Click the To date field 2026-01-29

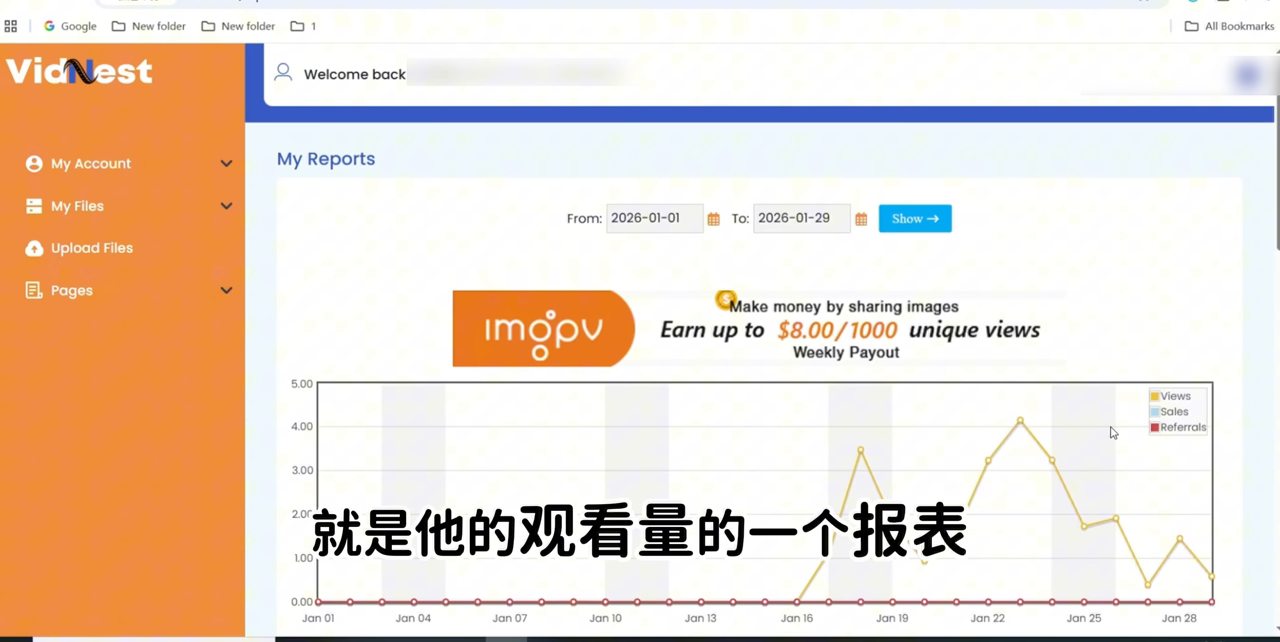[x=801, y=218]
